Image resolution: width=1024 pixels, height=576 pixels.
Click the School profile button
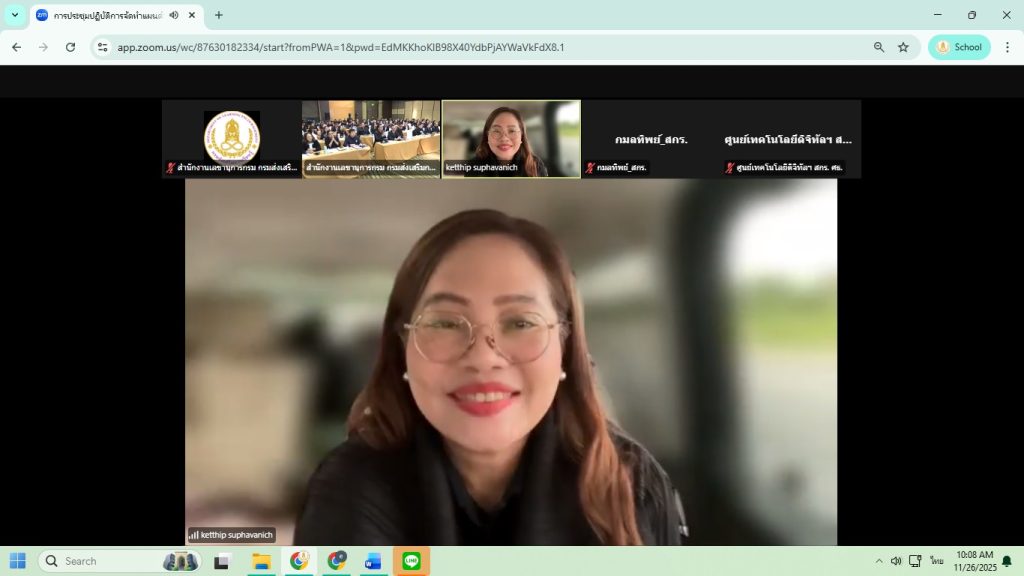point(959,47)
